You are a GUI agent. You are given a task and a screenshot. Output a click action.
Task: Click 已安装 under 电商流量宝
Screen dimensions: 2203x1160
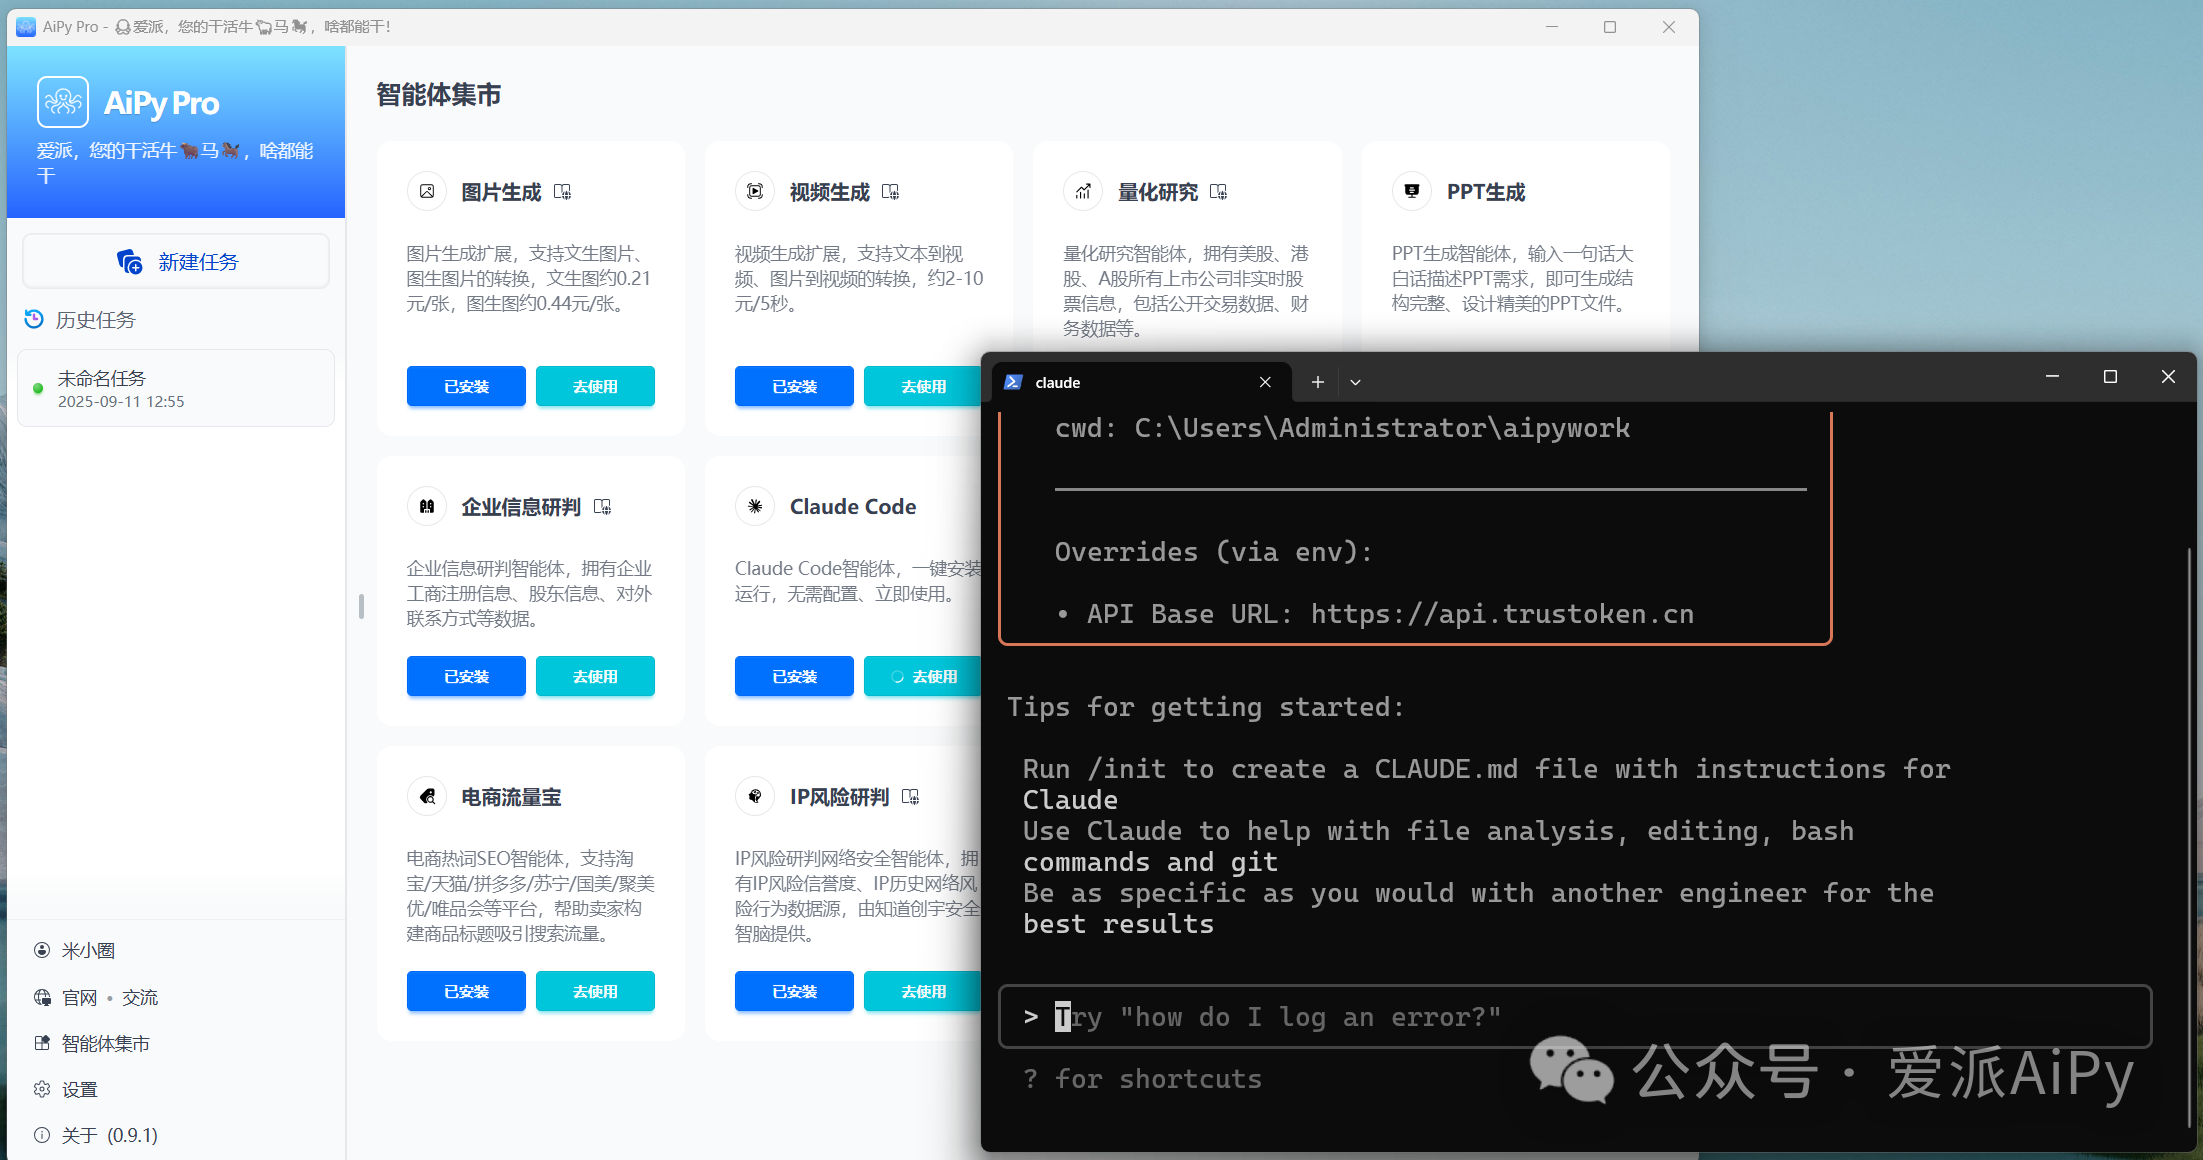pos(466,991)
